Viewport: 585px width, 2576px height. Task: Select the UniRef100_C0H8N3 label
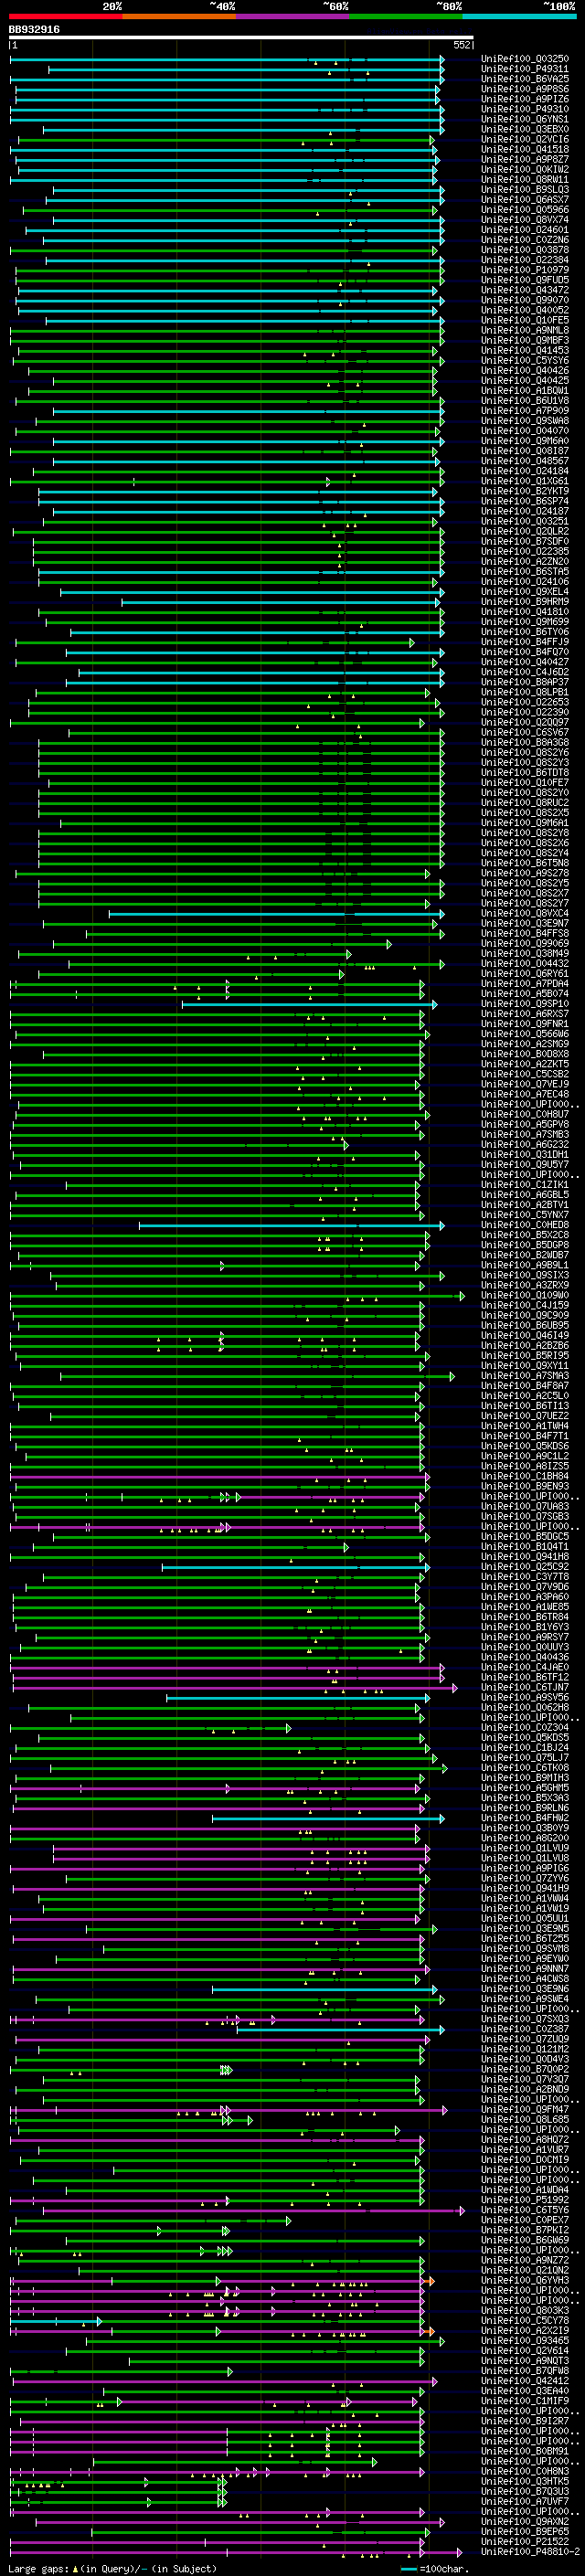click(525, 2471)
